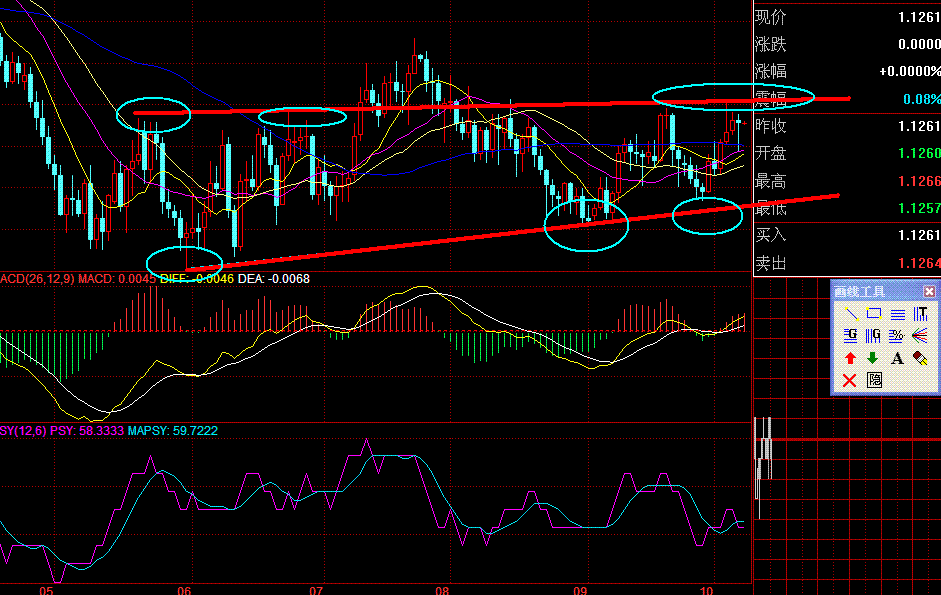The image size is (941, 595).
Task: Select the horizontal golden section G tool
Action: (x=850, y=336)
